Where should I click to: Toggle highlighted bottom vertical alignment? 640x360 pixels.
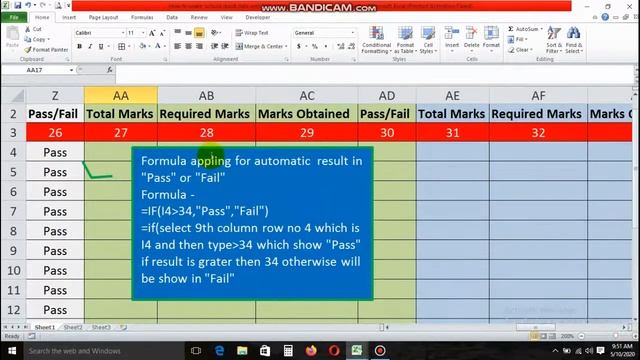[x=199, y=33]
